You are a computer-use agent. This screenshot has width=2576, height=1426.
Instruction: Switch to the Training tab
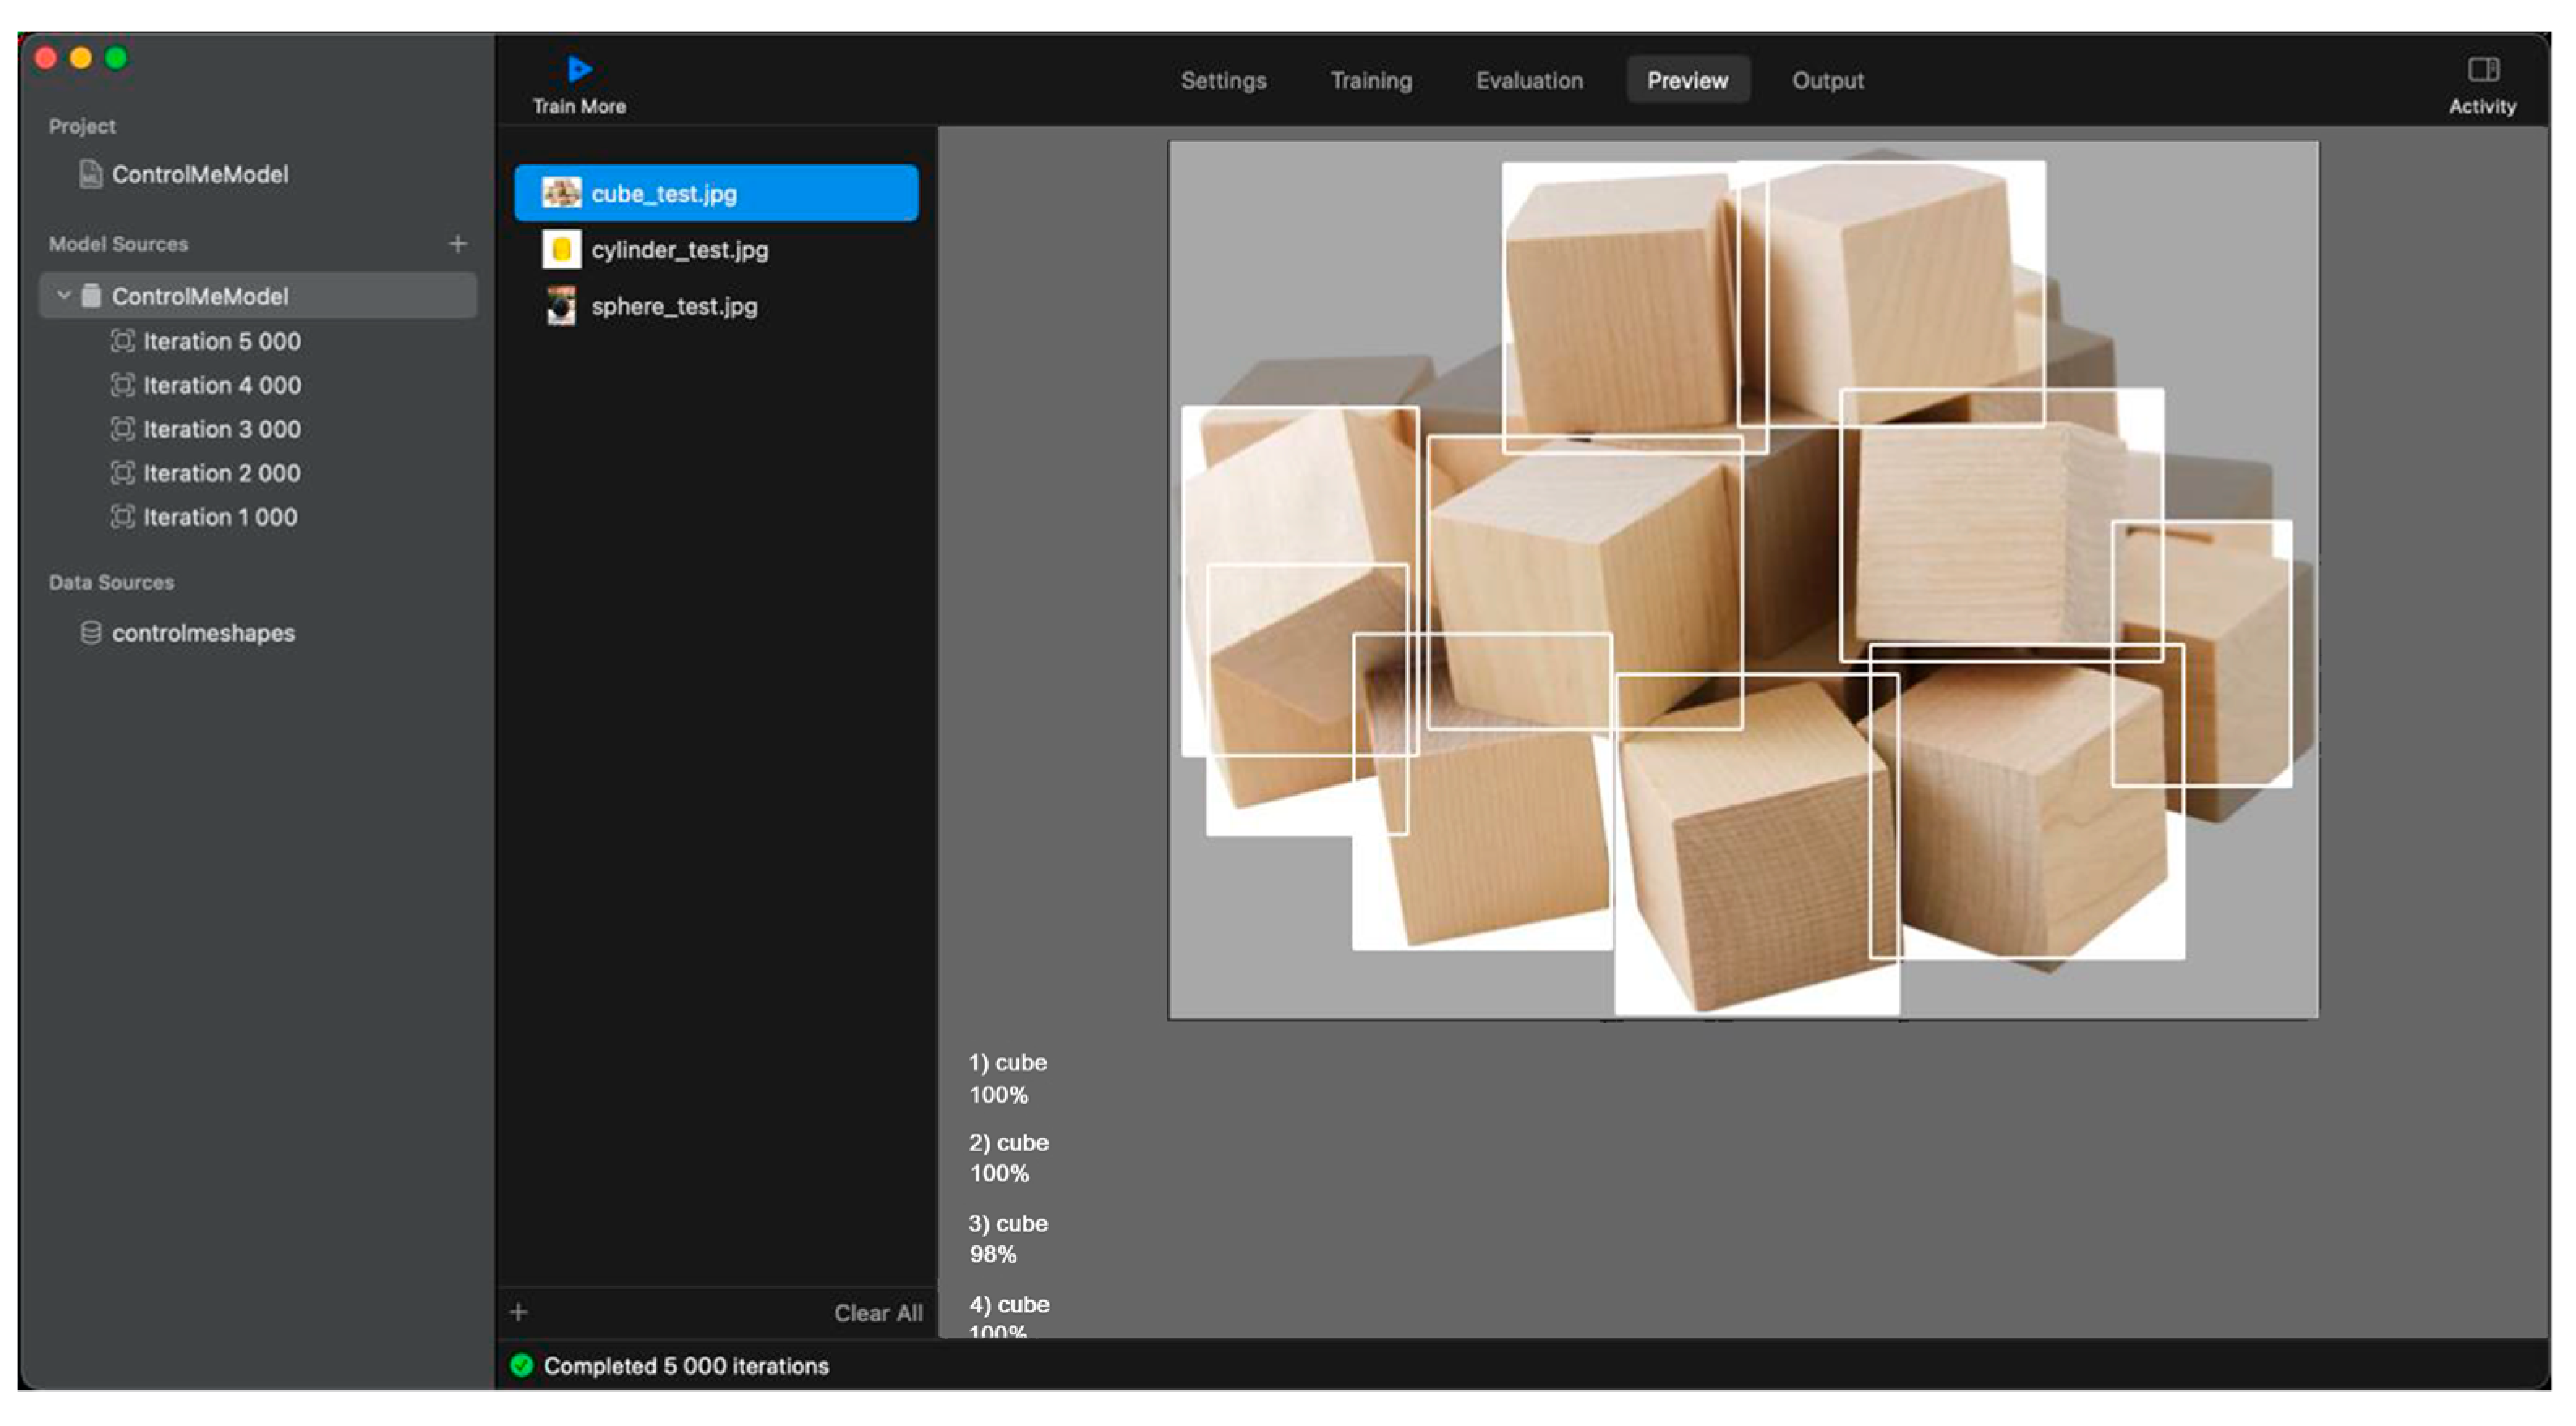coord(1370,81)
